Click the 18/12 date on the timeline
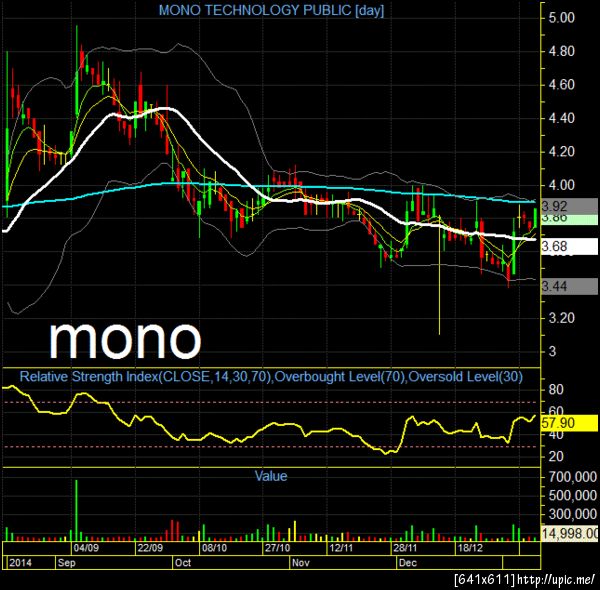This screenshot has width=600, height=590. click(x=470, y=548)
